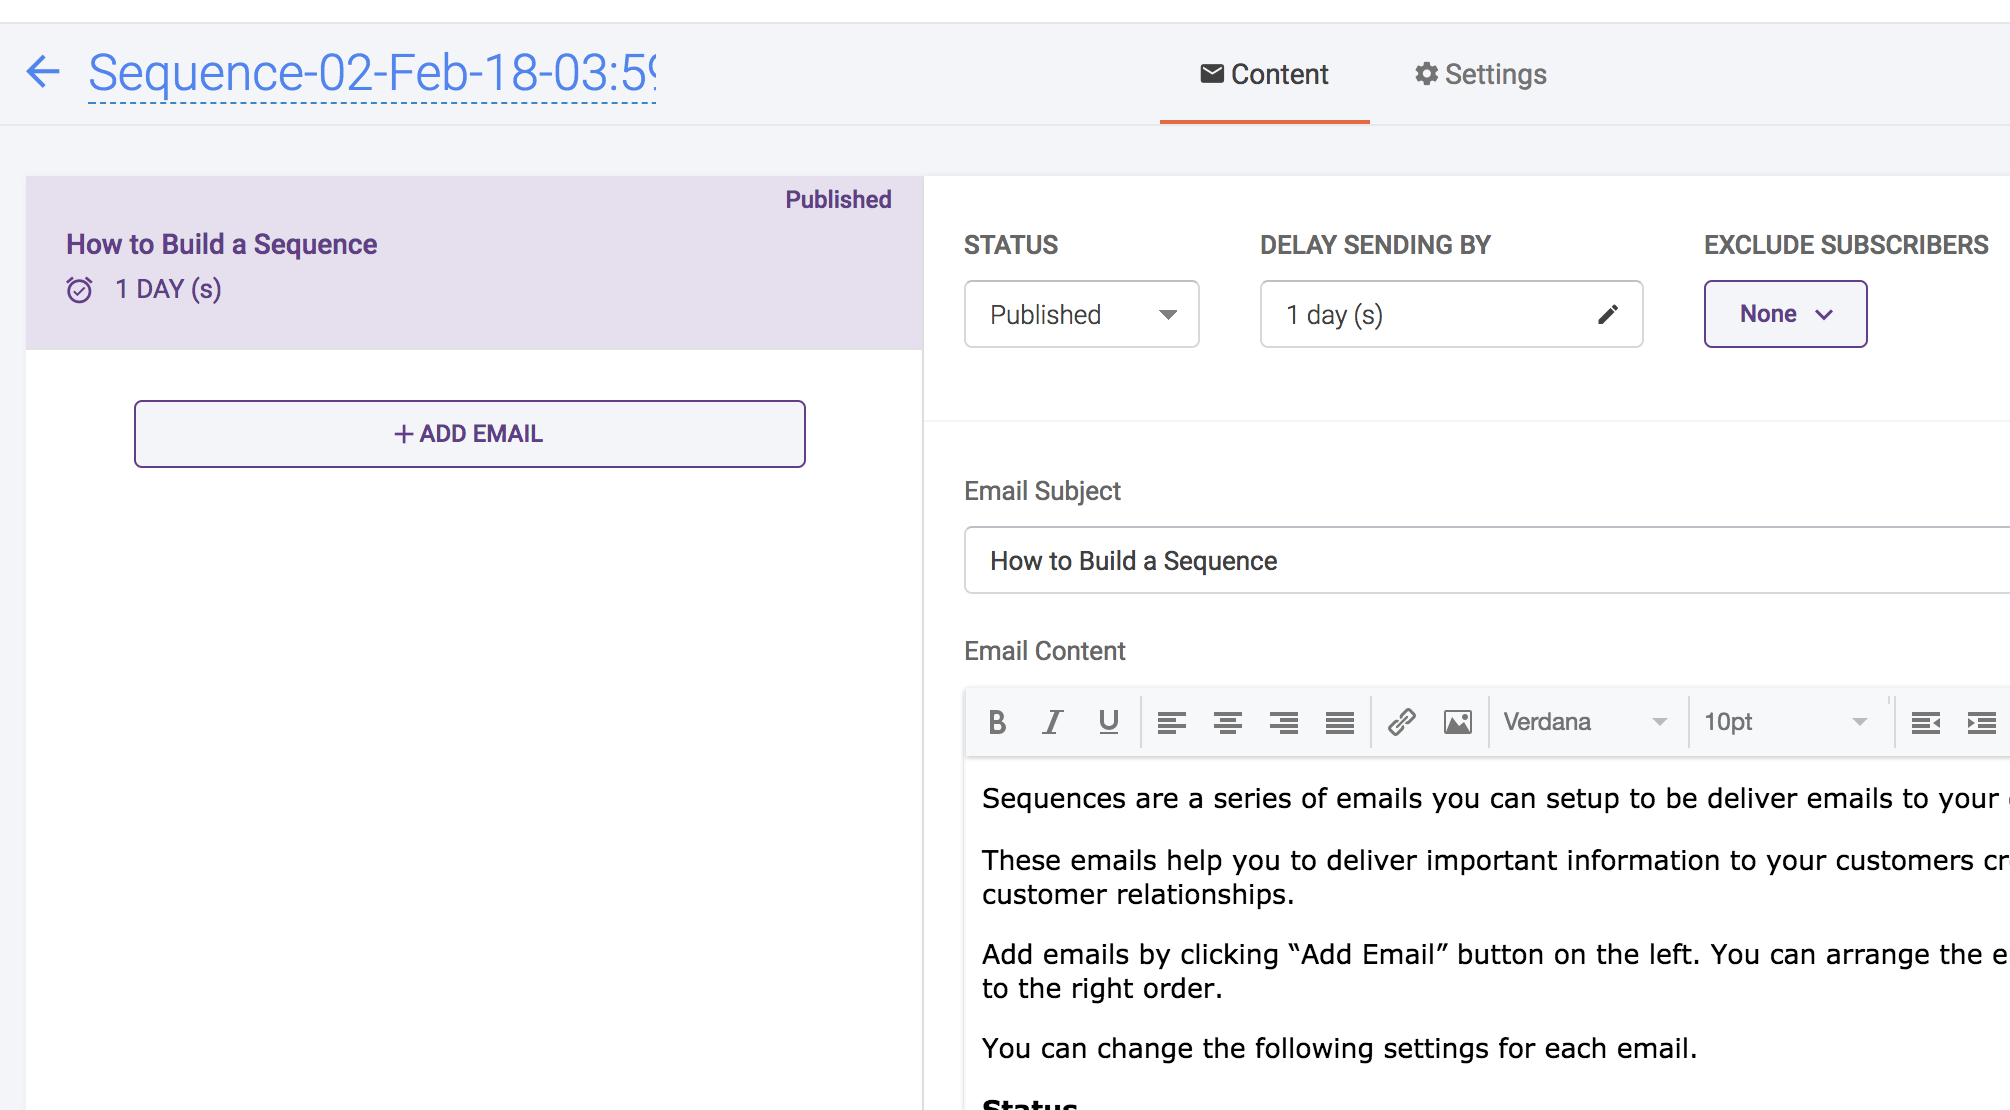Open the Published status dropdown
The height and width of the screenshot is (1110, 2010).
click(1081, 315)
